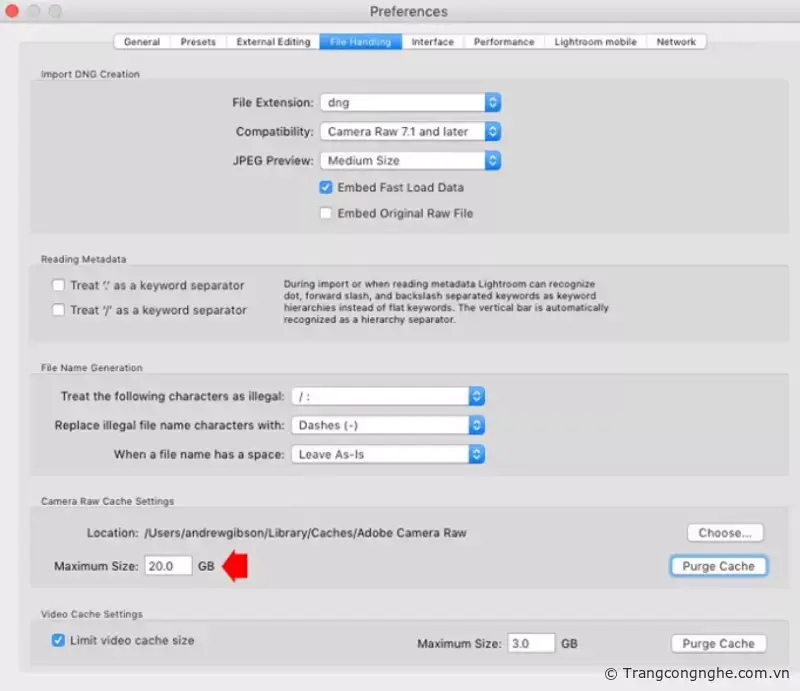
Task: Uncheck Embed Fast Load Data
Action: (326, 187)
